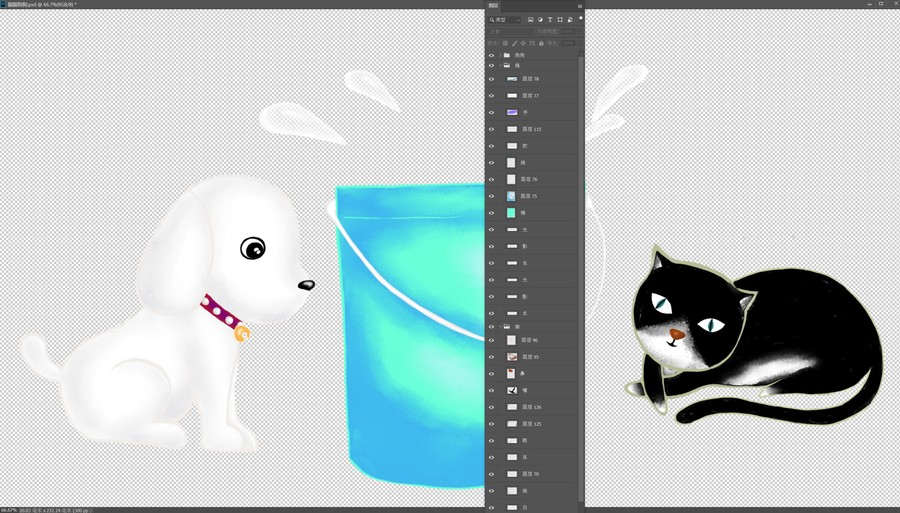This screenshot has height=513, width=900.
Task: Hide the first layer group via eye
Action: point(491,55)
